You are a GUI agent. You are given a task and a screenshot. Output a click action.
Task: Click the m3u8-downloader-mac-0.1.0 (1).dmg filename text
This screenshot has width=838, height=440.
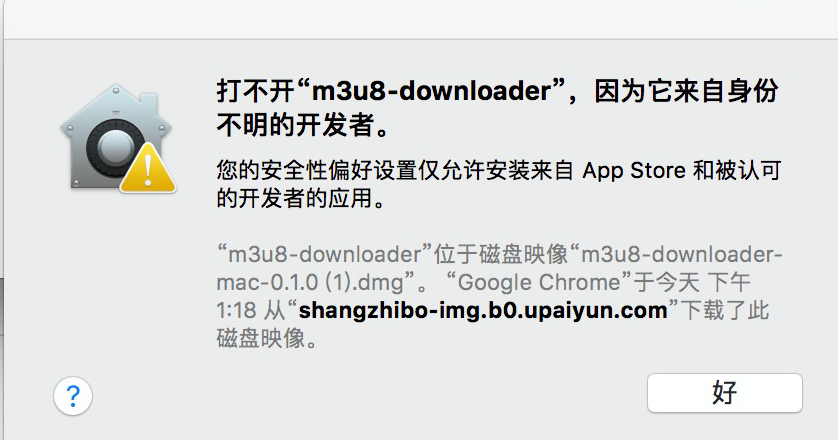499,268
